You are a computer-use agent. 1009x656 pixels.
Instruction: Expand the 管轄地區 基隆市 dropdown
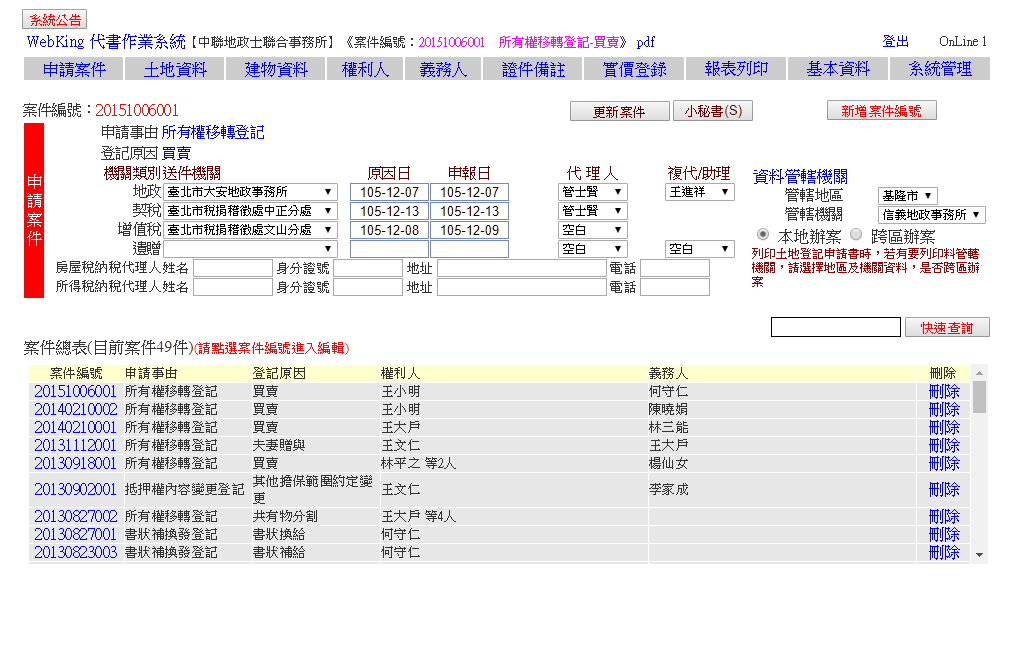(907, 195)
